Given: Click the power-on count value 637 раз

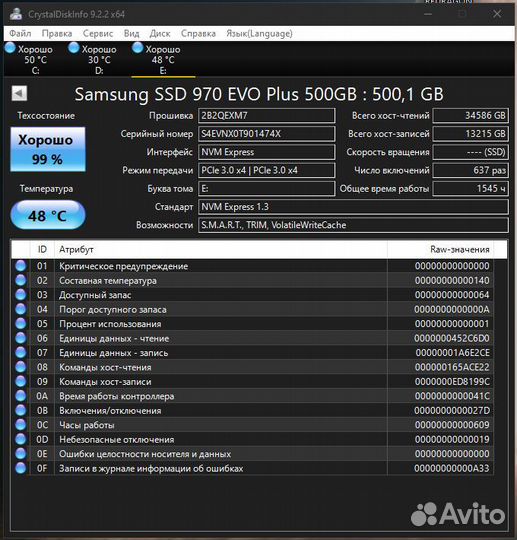Looking at the screenshot, I should click(x=471, y=170).
